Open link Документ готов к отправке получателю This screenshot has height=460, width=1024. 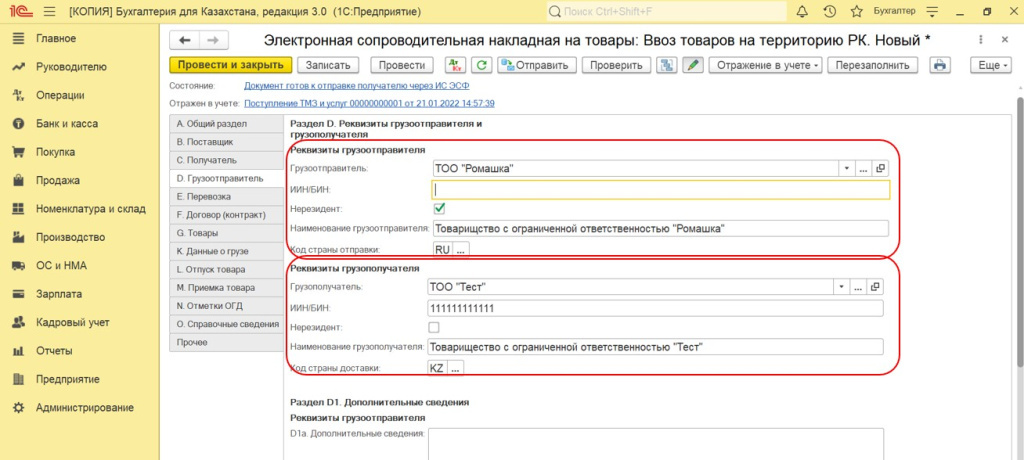[x=357, y=86]
